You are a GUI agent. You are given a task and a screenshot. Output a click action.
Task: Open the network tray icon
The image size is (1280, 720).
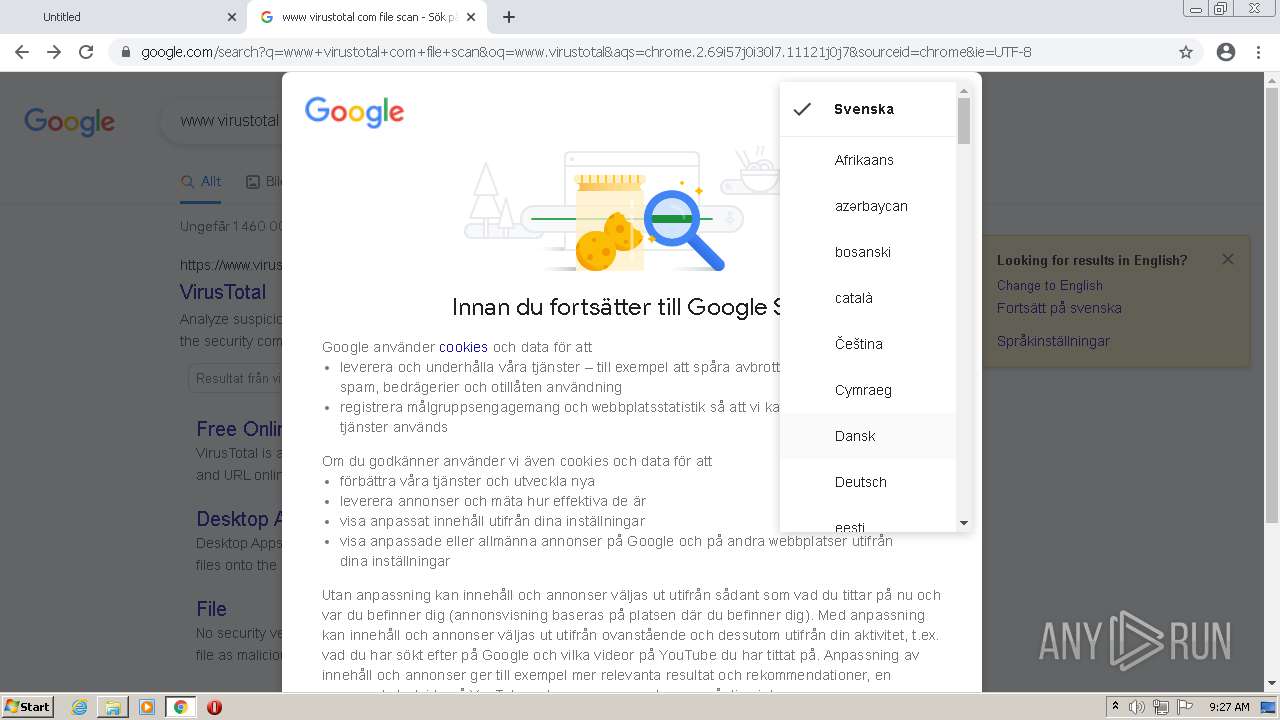(1161, 707)
